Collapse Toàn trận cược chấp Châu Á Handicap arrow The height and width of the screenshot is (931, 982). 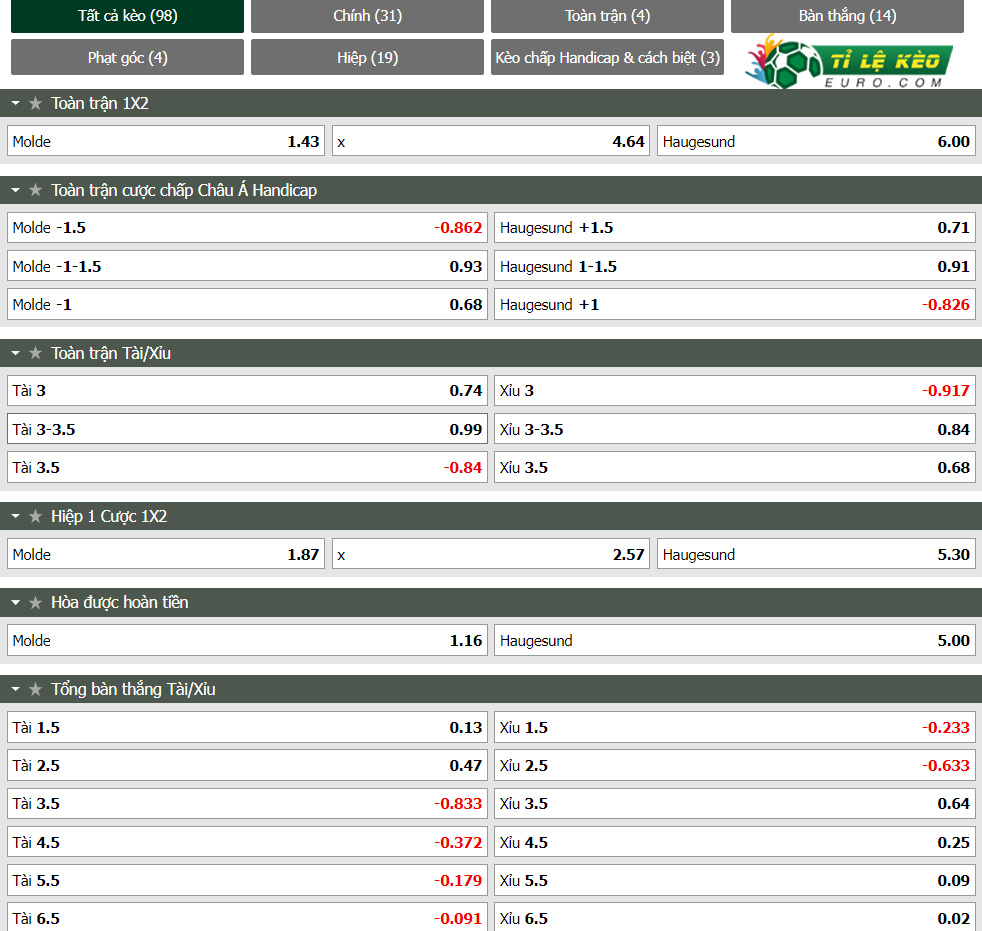pyautogui.click(x=16, y=190)
